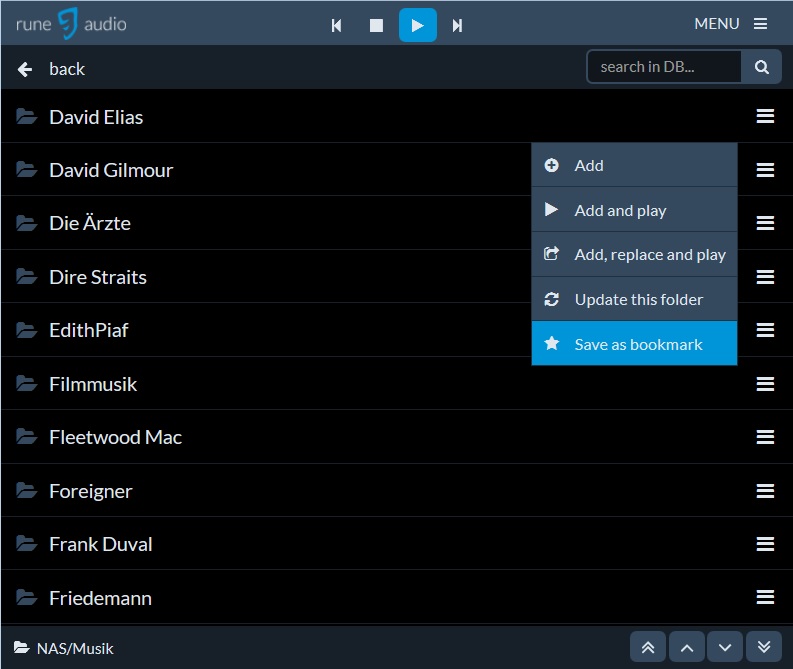This screenshot has width=793, height=669.
Task: Jump to top of list
Action: tap(648, 647)
